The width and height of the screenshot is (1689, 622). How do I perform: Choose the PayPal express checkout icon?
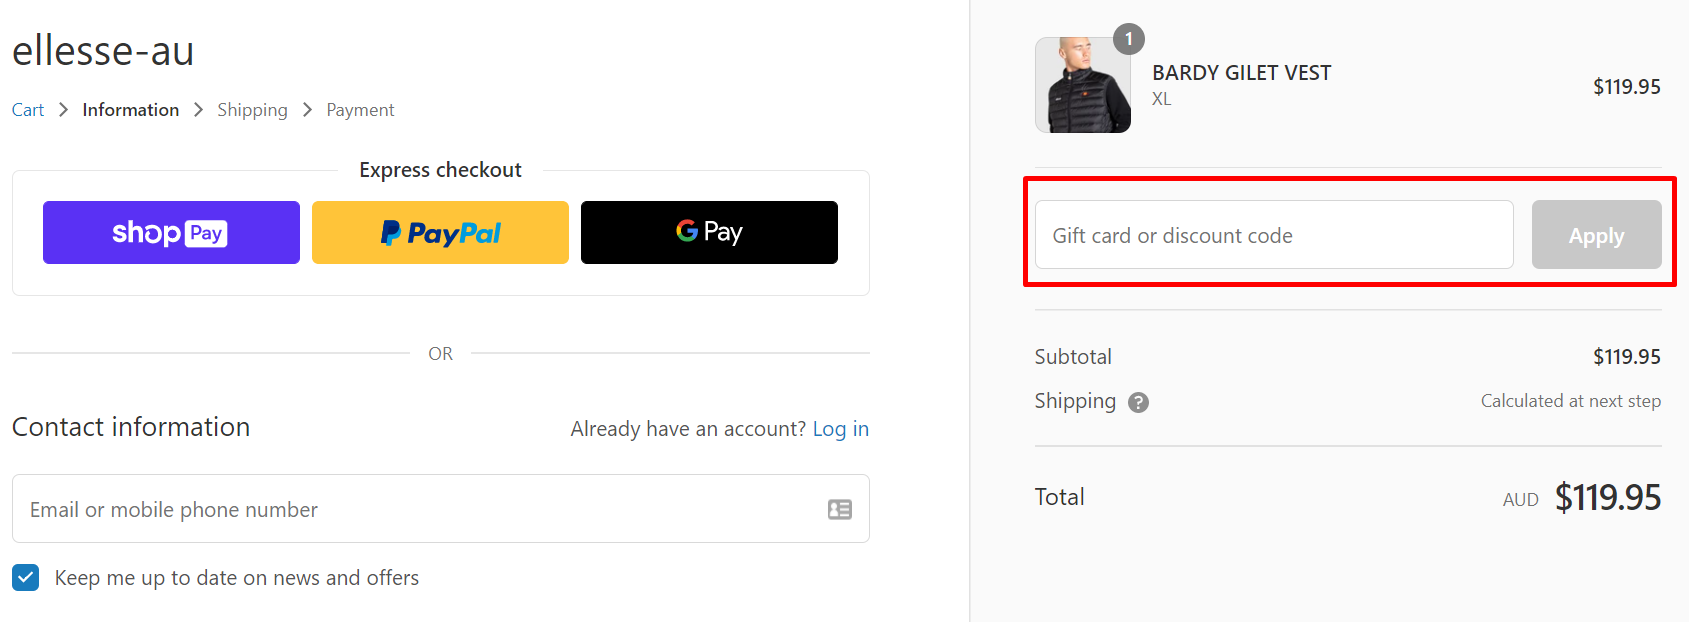click(440, 232)
